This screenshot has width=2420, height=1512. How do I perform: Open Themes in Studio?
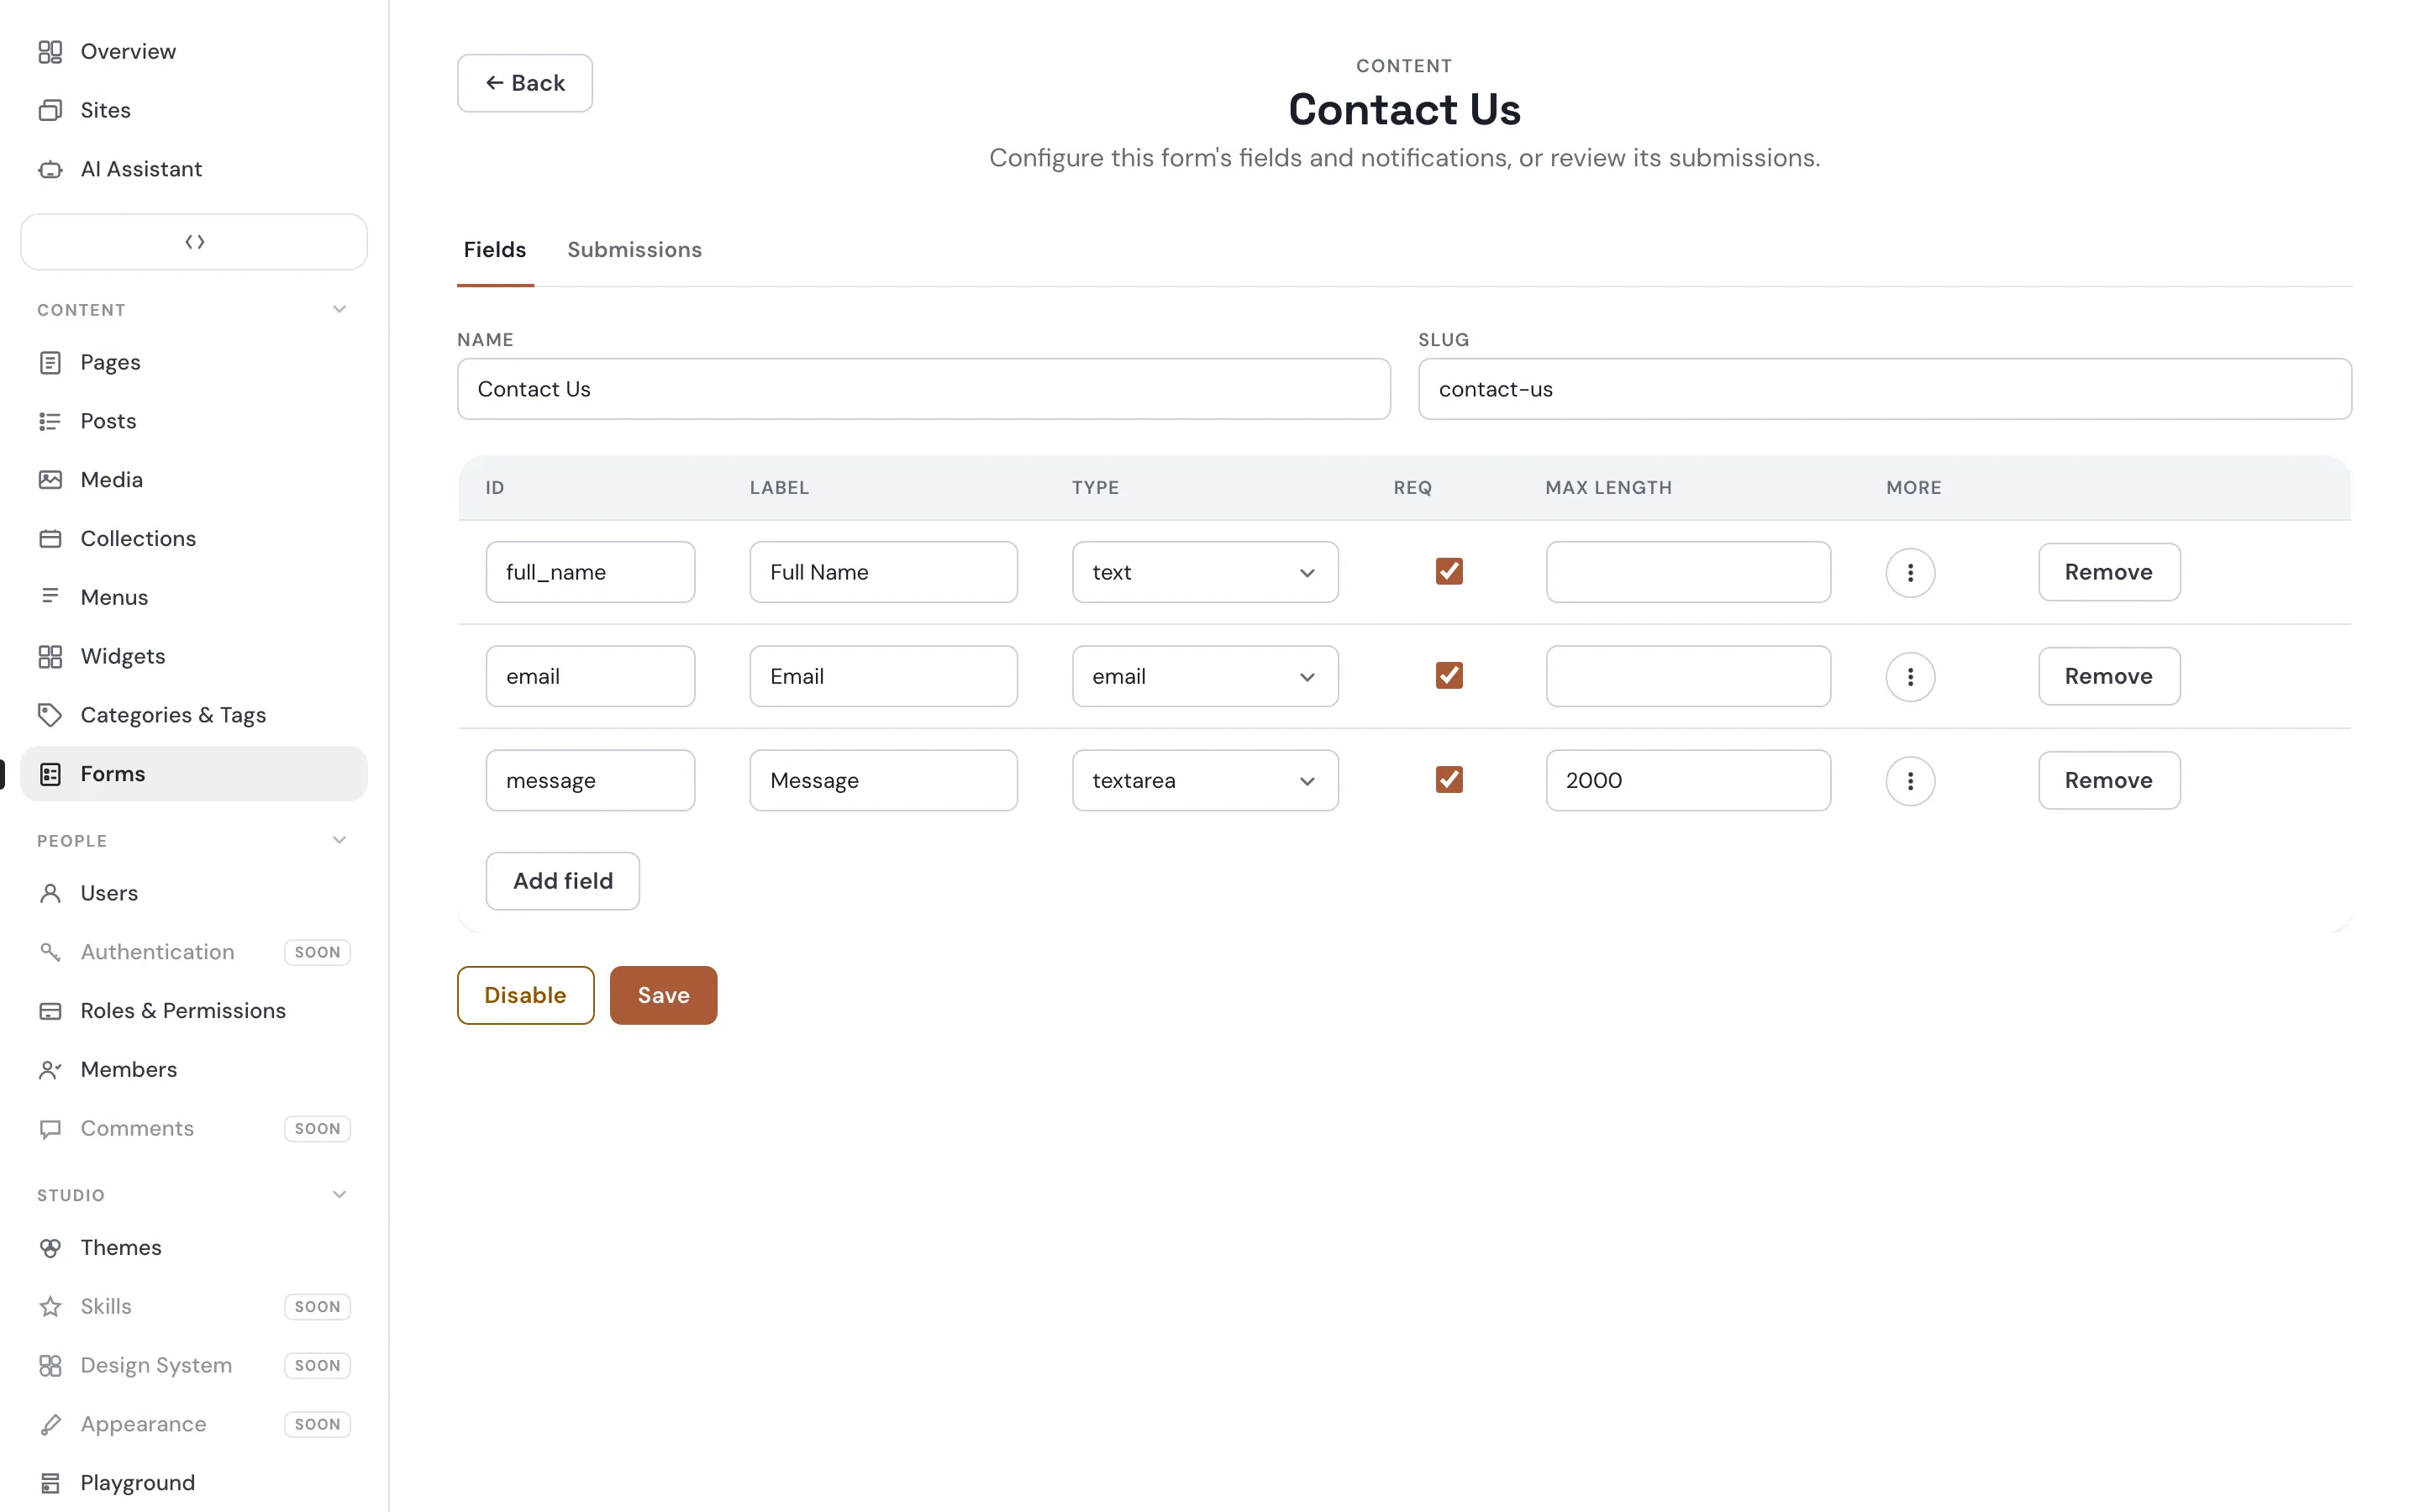tap(194, 1248)
